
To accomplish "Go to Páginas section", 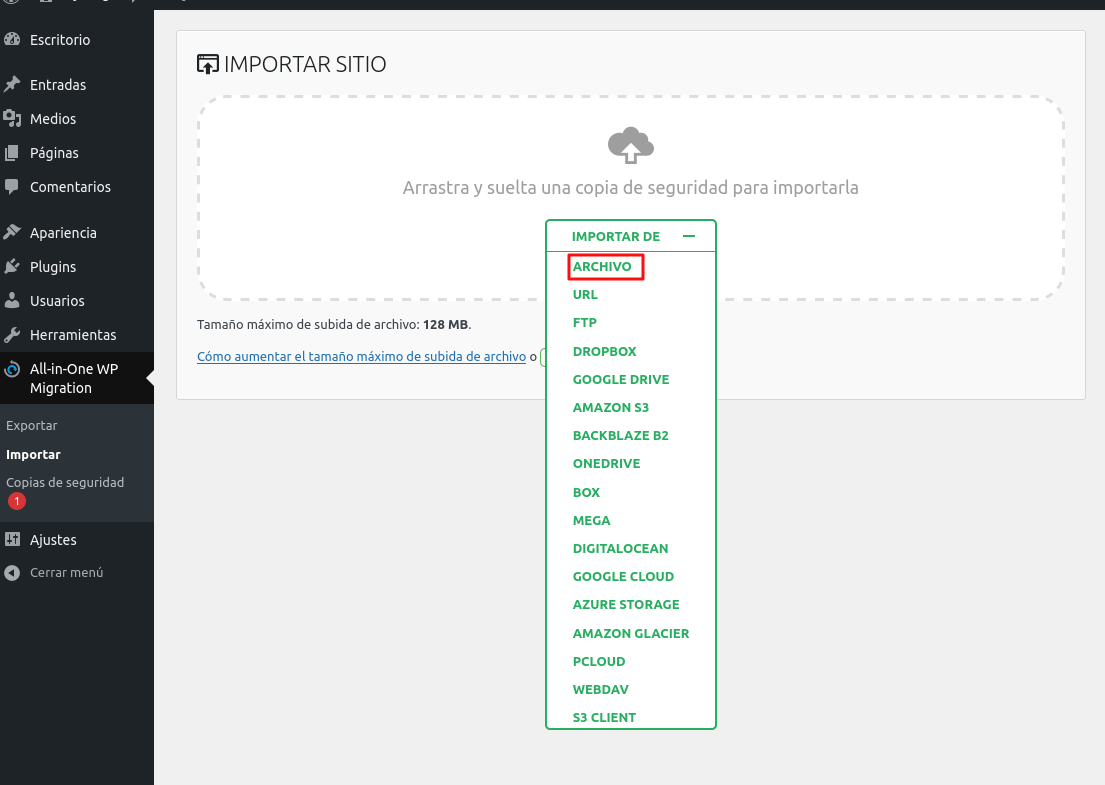I will tap(54, 153).
